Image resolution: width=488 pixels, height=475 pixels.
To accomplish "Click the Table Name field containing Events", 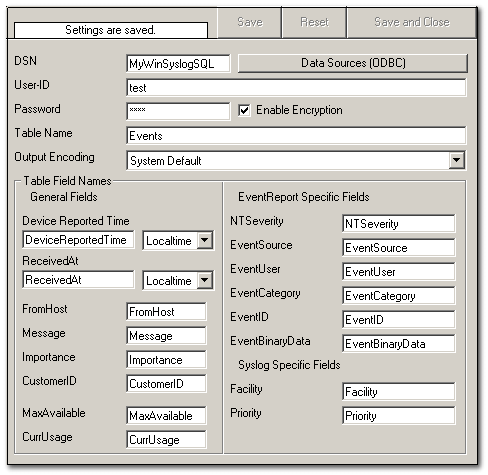I will click(296, 135).
